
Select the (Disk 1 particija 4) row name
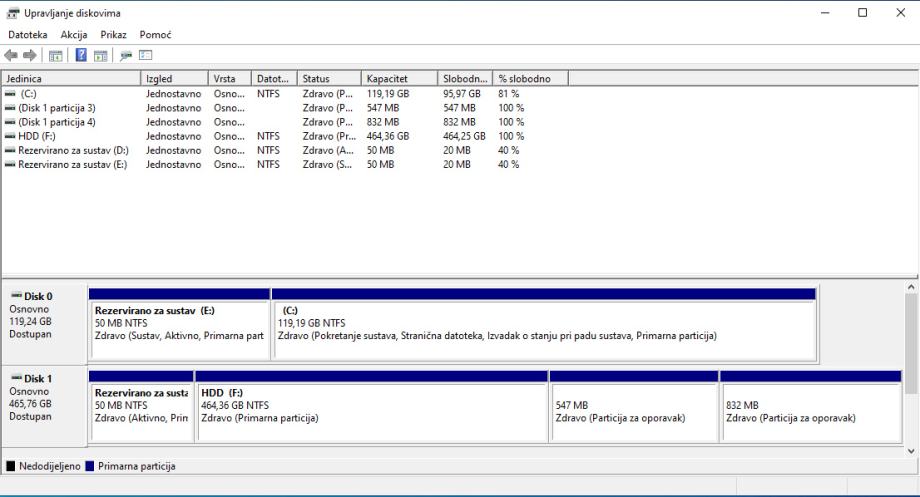[57, 121]
